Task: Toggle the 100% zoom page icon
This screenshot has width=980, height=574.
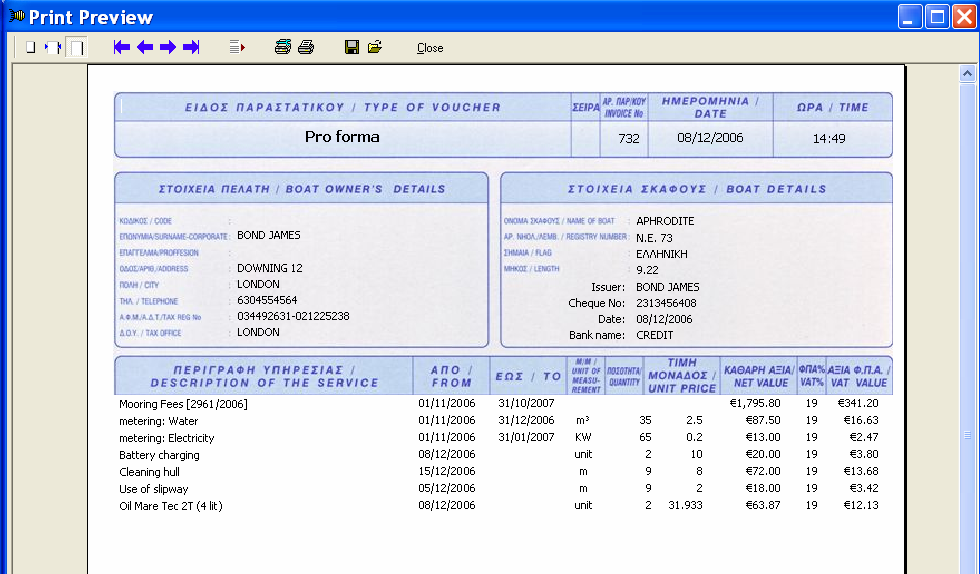Action: click(x=77, y=48)
